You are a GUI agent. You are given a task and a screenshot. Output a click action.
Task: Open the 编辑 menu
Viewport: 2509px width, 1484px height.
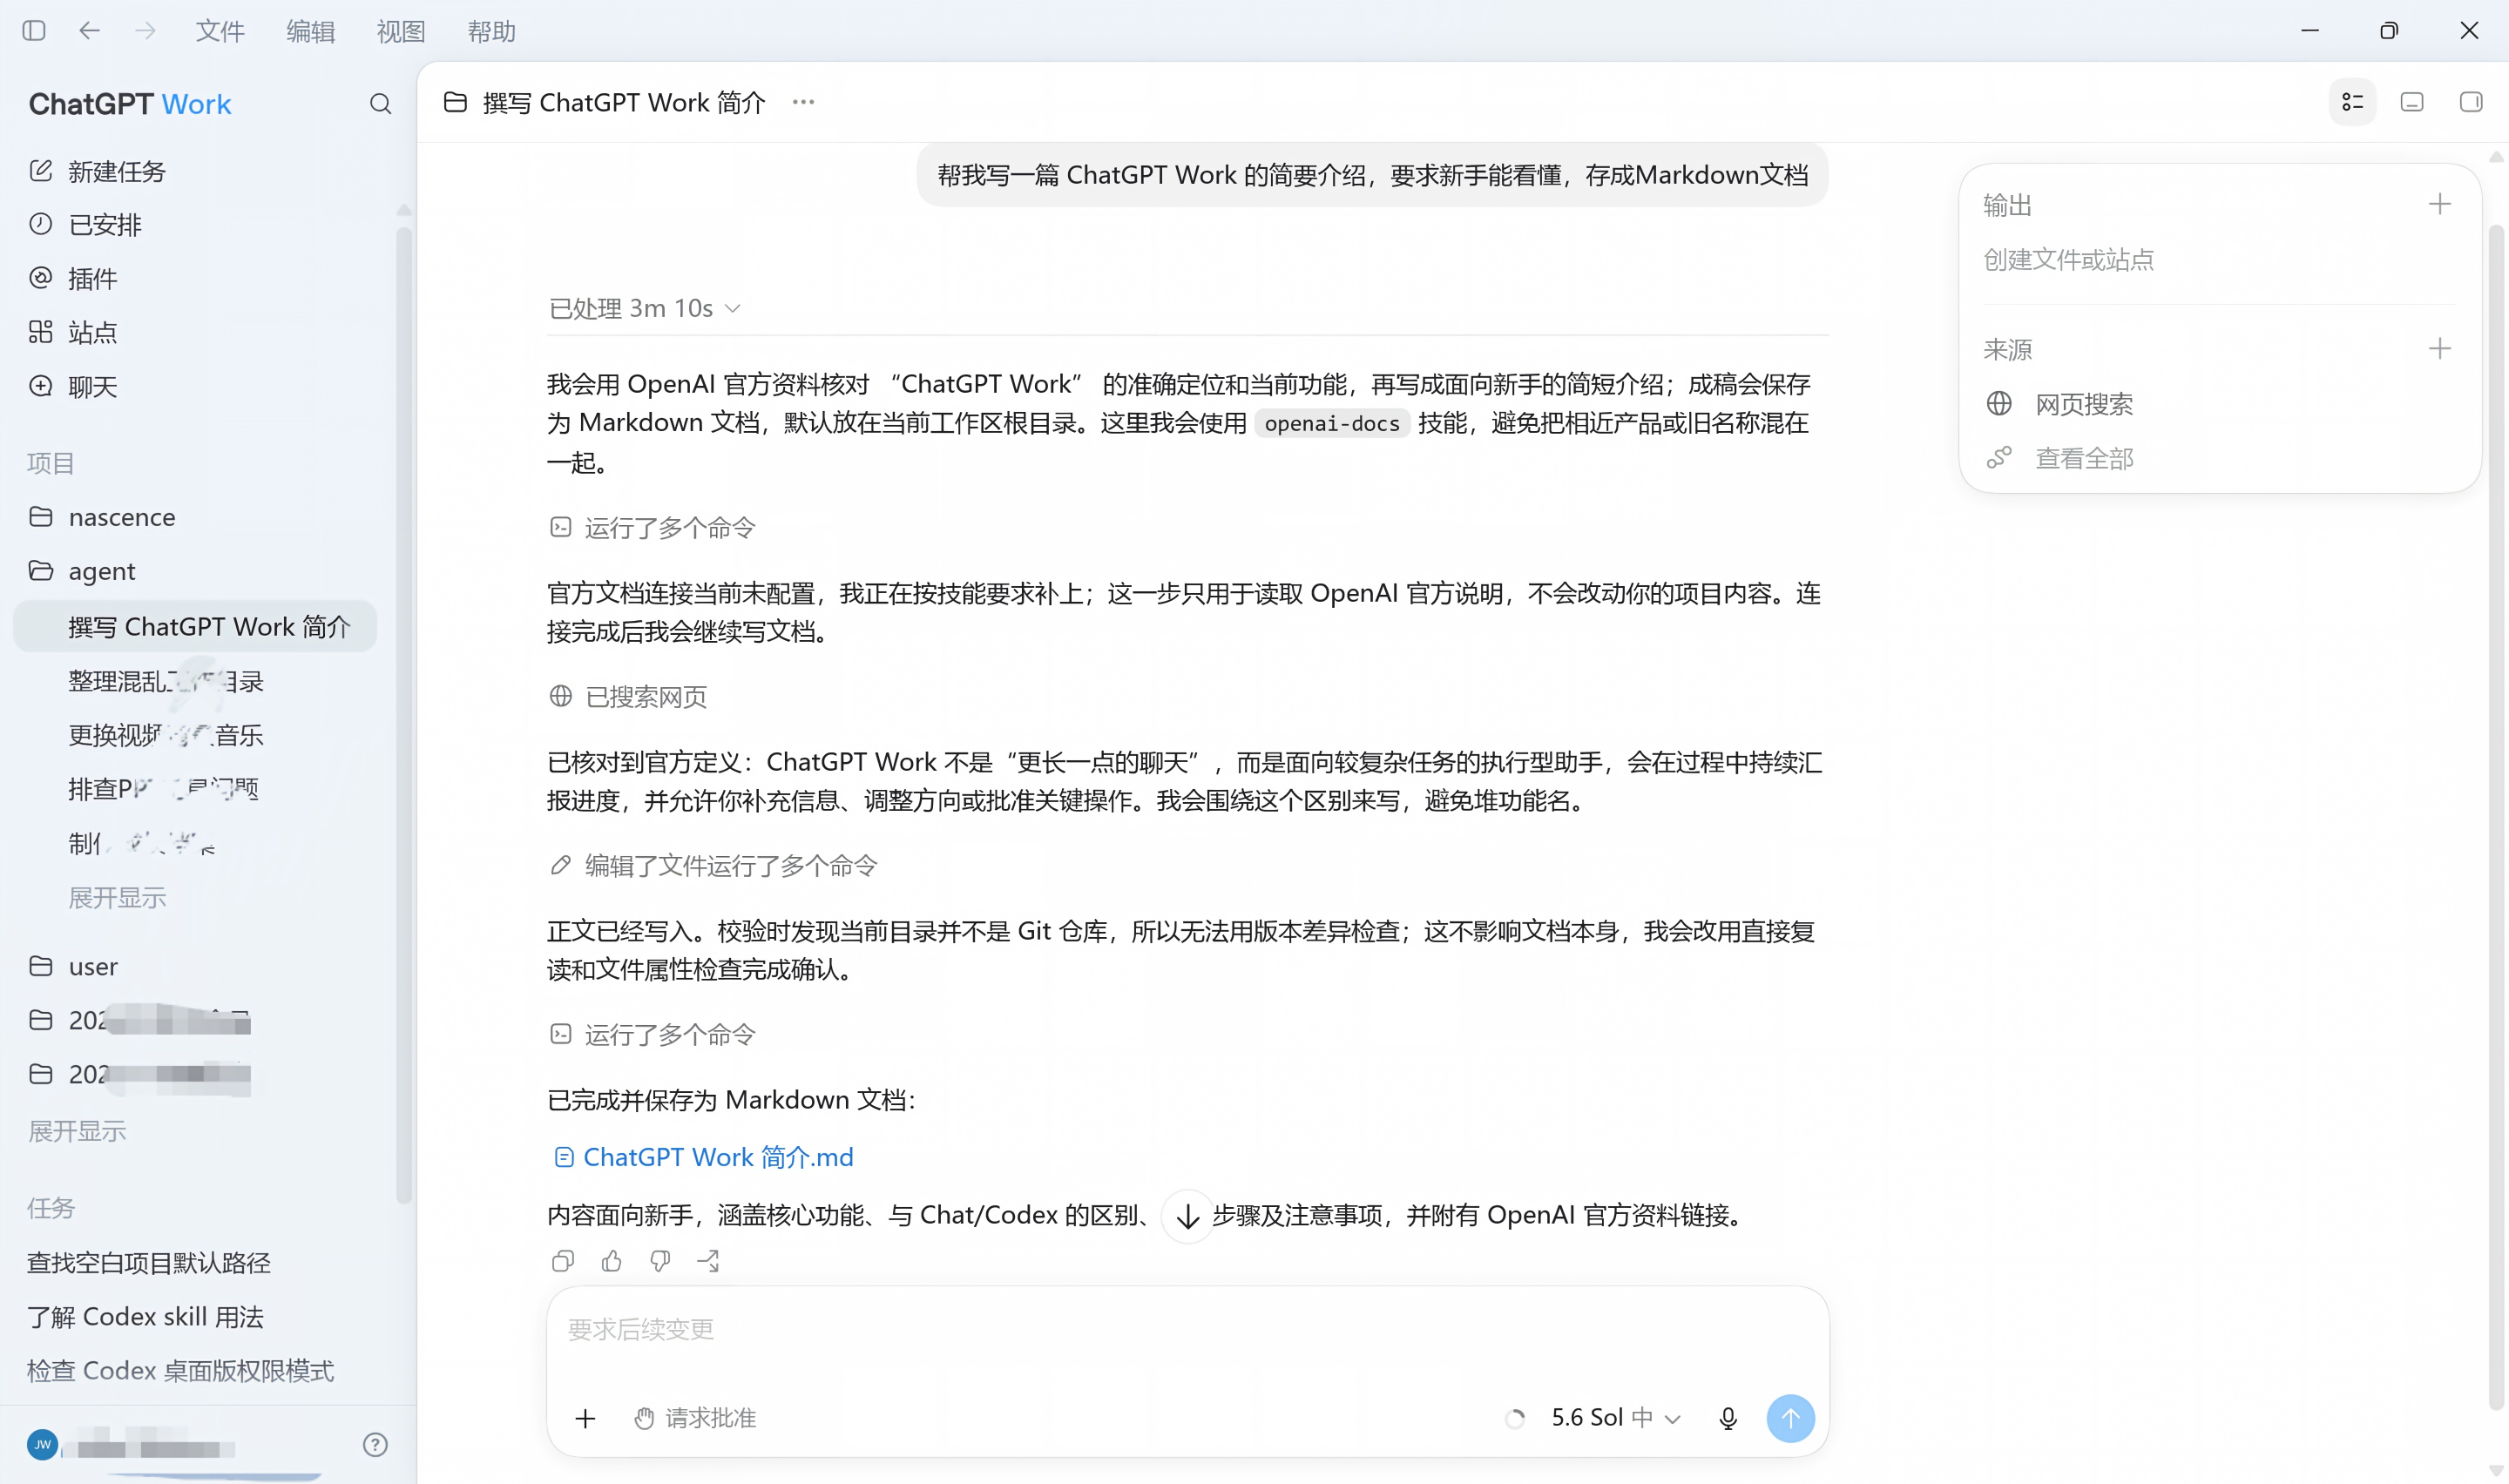(310, 31)
